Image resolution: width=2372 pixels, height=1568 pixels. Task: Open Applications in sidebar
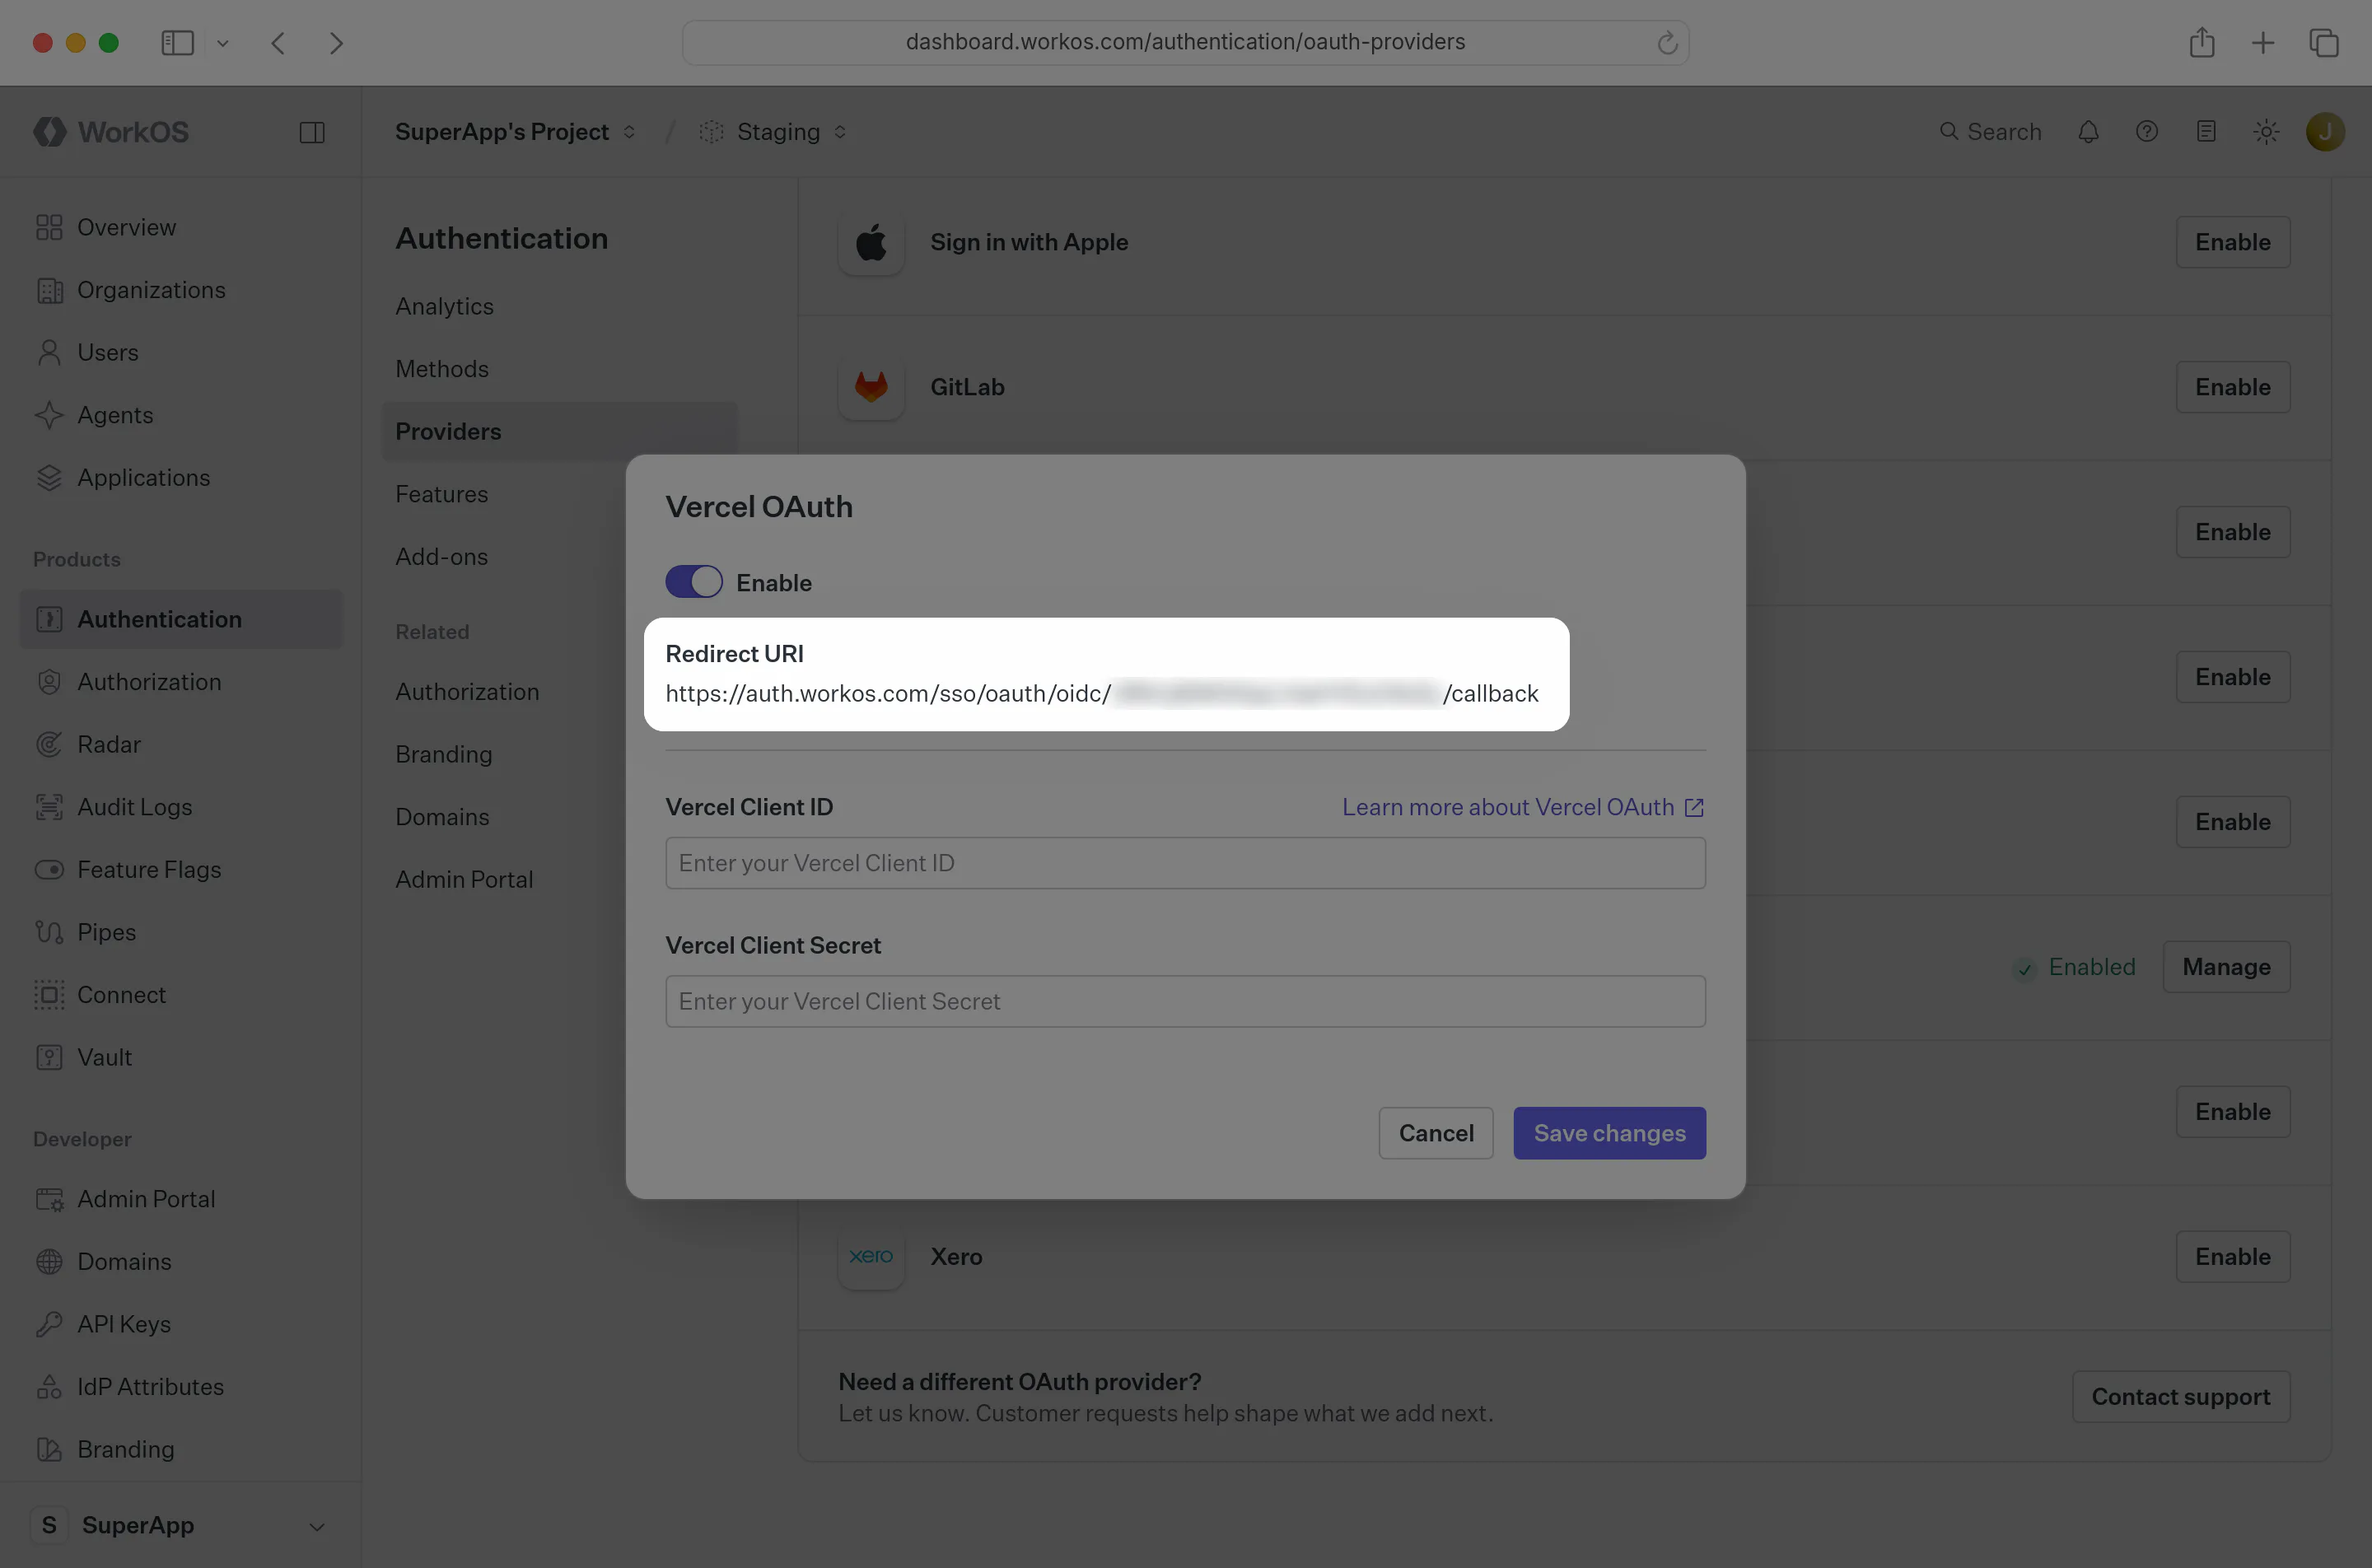(180, 478)
